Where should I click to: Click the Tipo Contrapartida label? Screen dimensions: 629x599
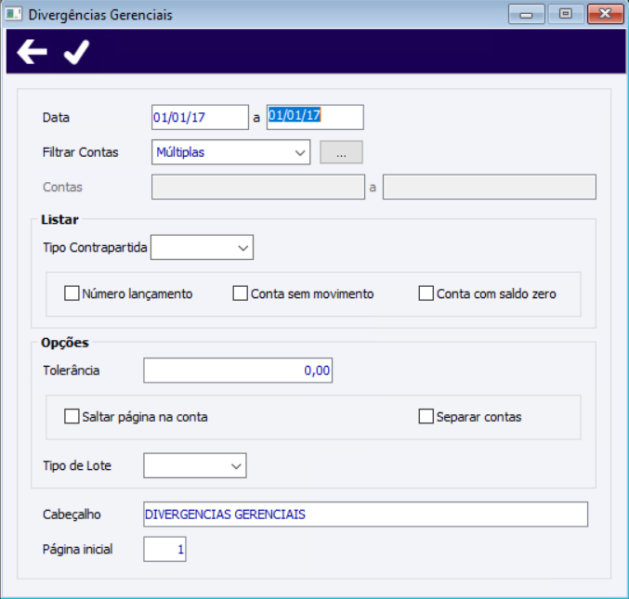tap(95, 248)
